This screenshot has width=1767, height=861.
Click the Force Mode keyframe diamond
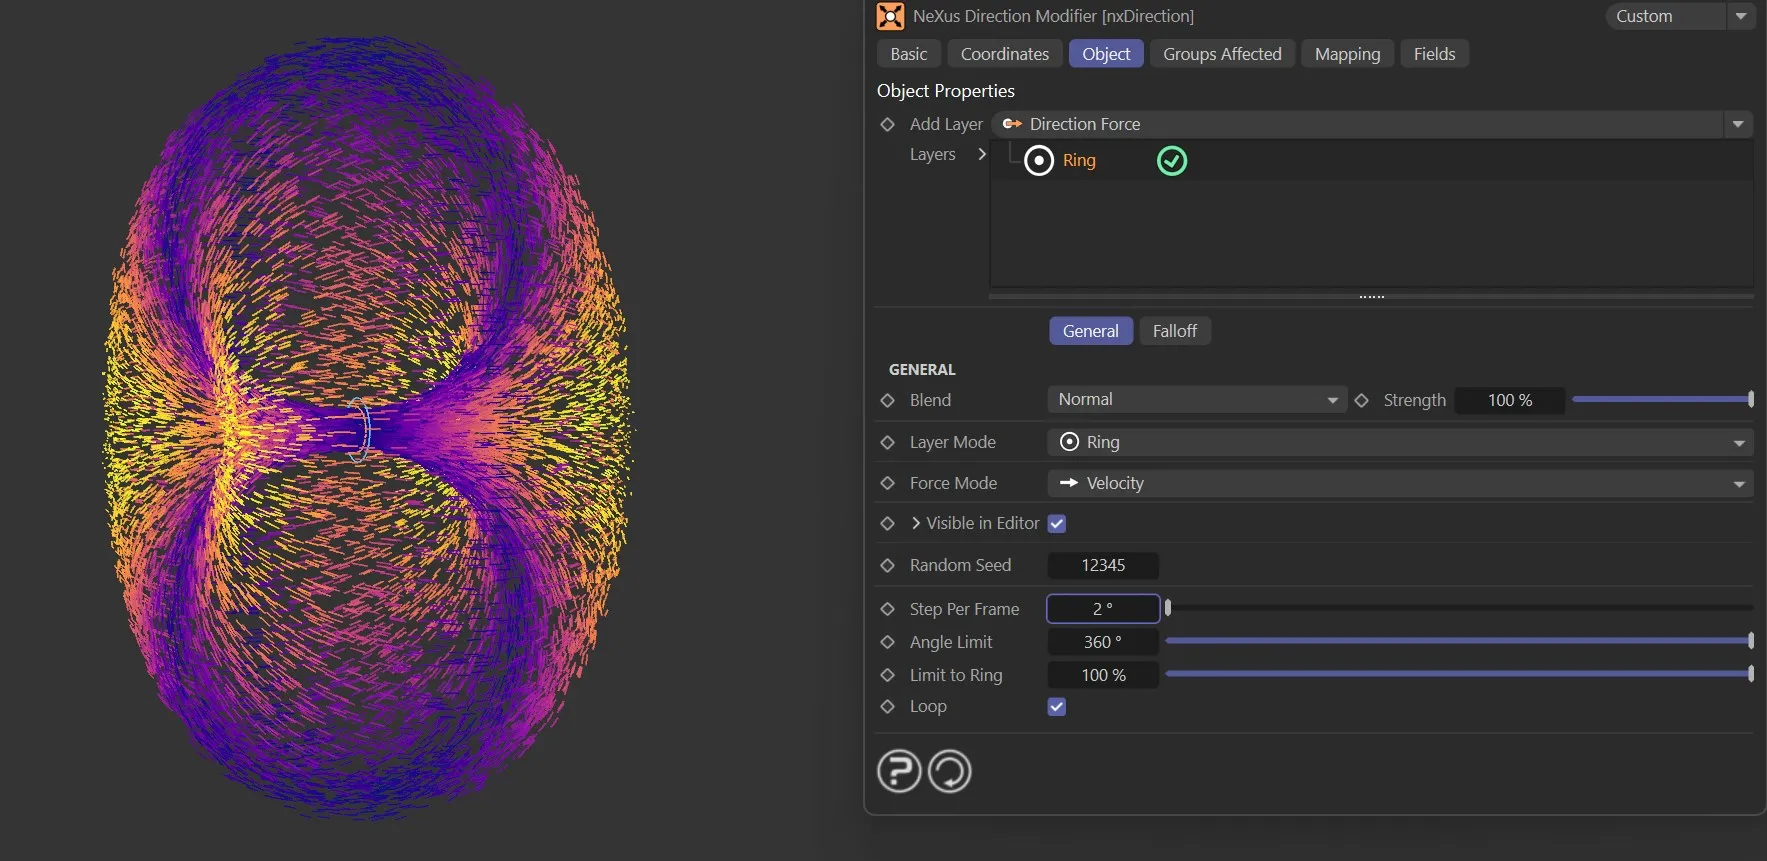pyautogui.click(x=887, y=483)
